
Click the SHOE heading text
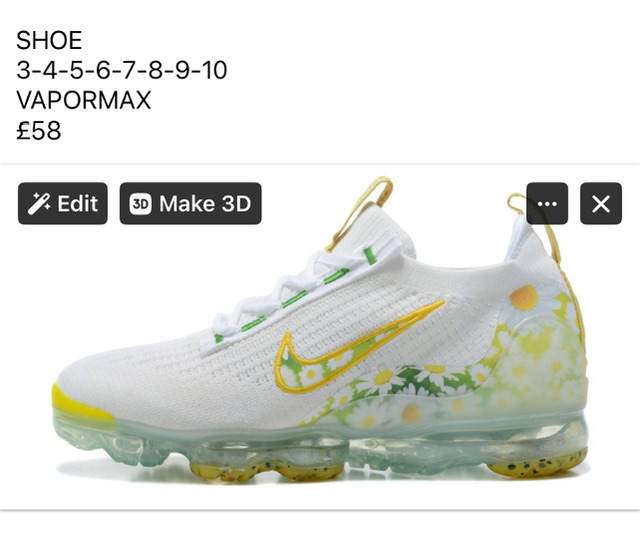pos(49,40)
